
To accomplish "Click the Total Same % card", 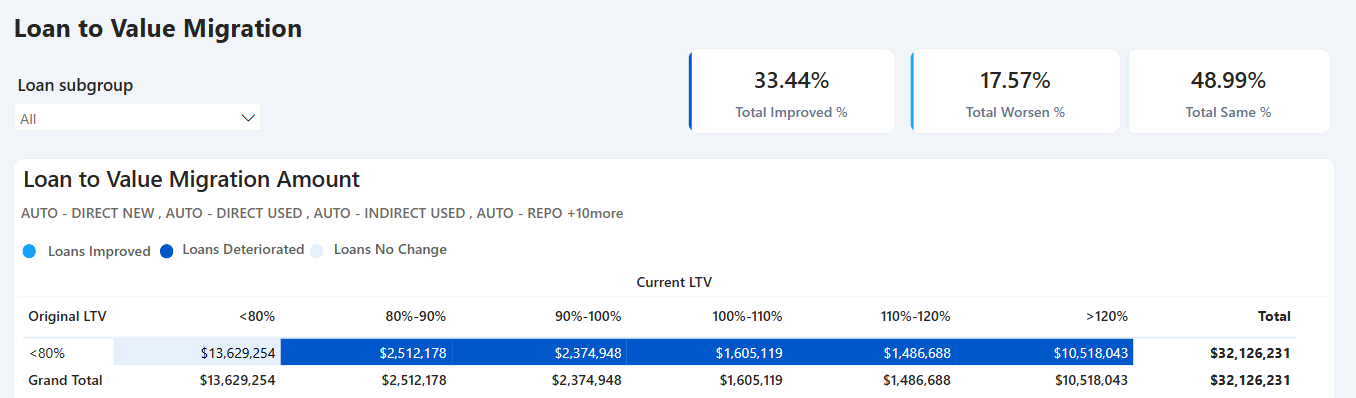I will [1229, 91].
